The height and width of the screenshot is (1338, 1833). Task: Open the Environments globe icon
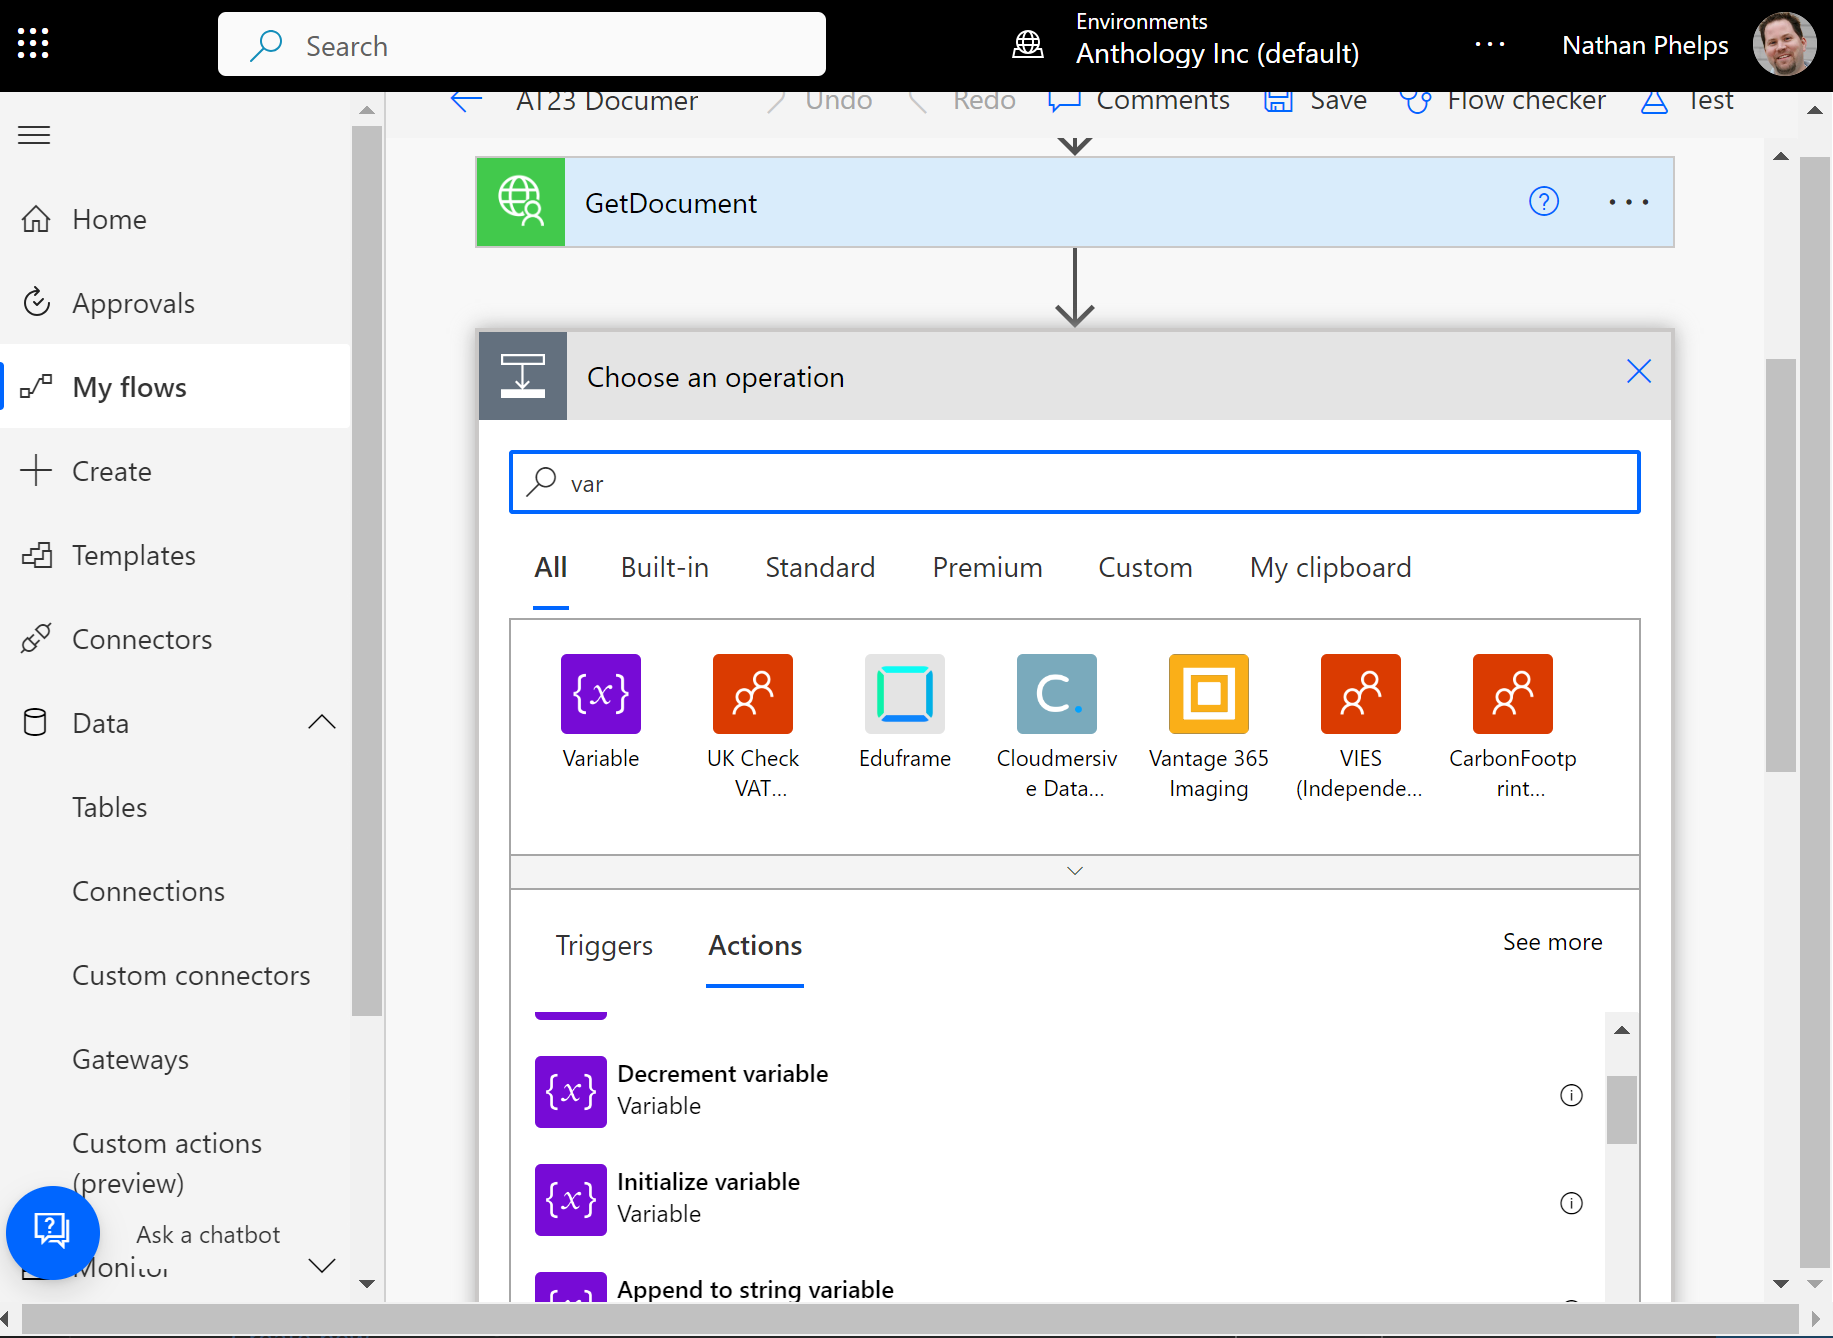point(1028,45)
